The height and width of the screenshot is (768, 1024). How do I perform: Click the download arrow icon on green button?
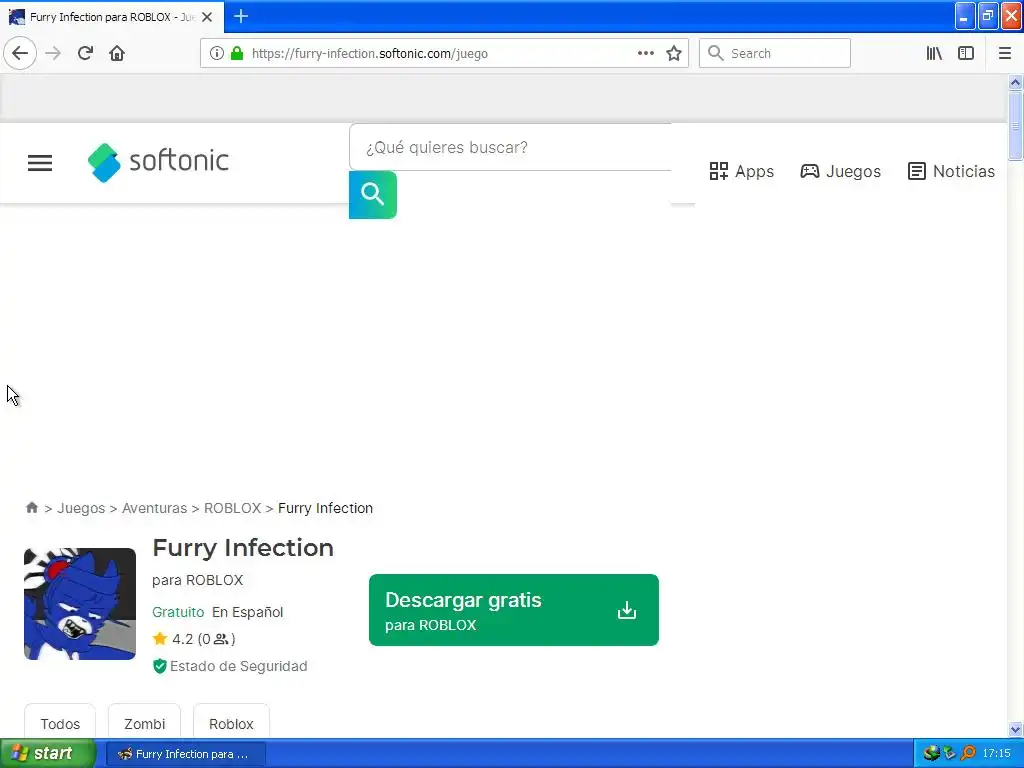[x=627, y=610]
